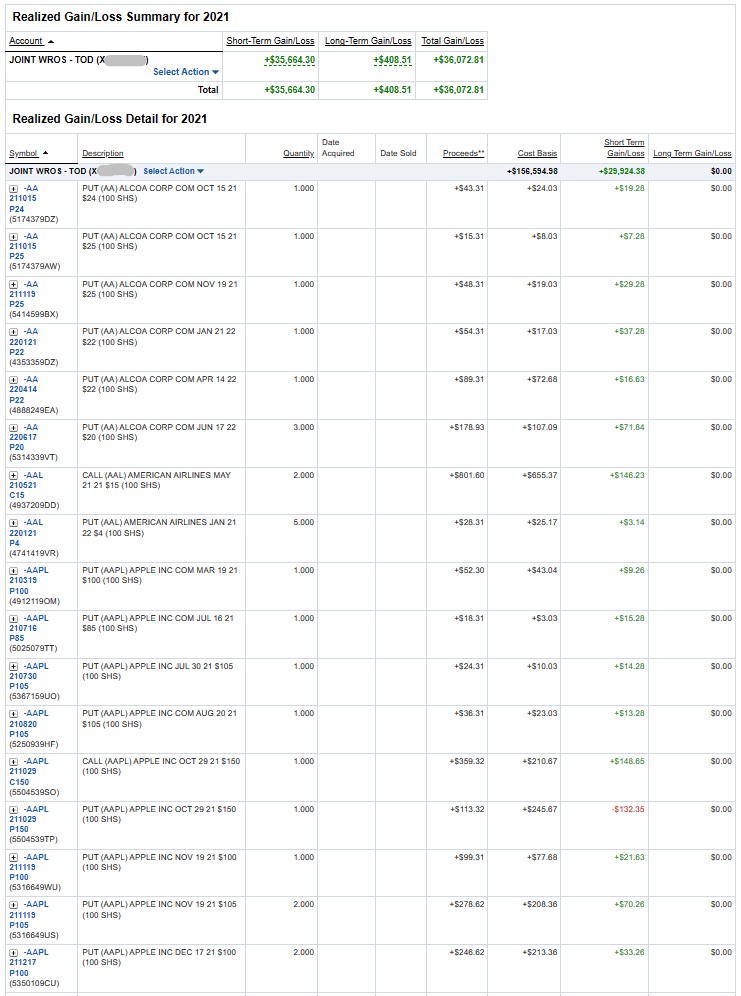Select total gain +$36,072.81 in Total row
Viewport: 741px width, 996px height.
(458, 90)
